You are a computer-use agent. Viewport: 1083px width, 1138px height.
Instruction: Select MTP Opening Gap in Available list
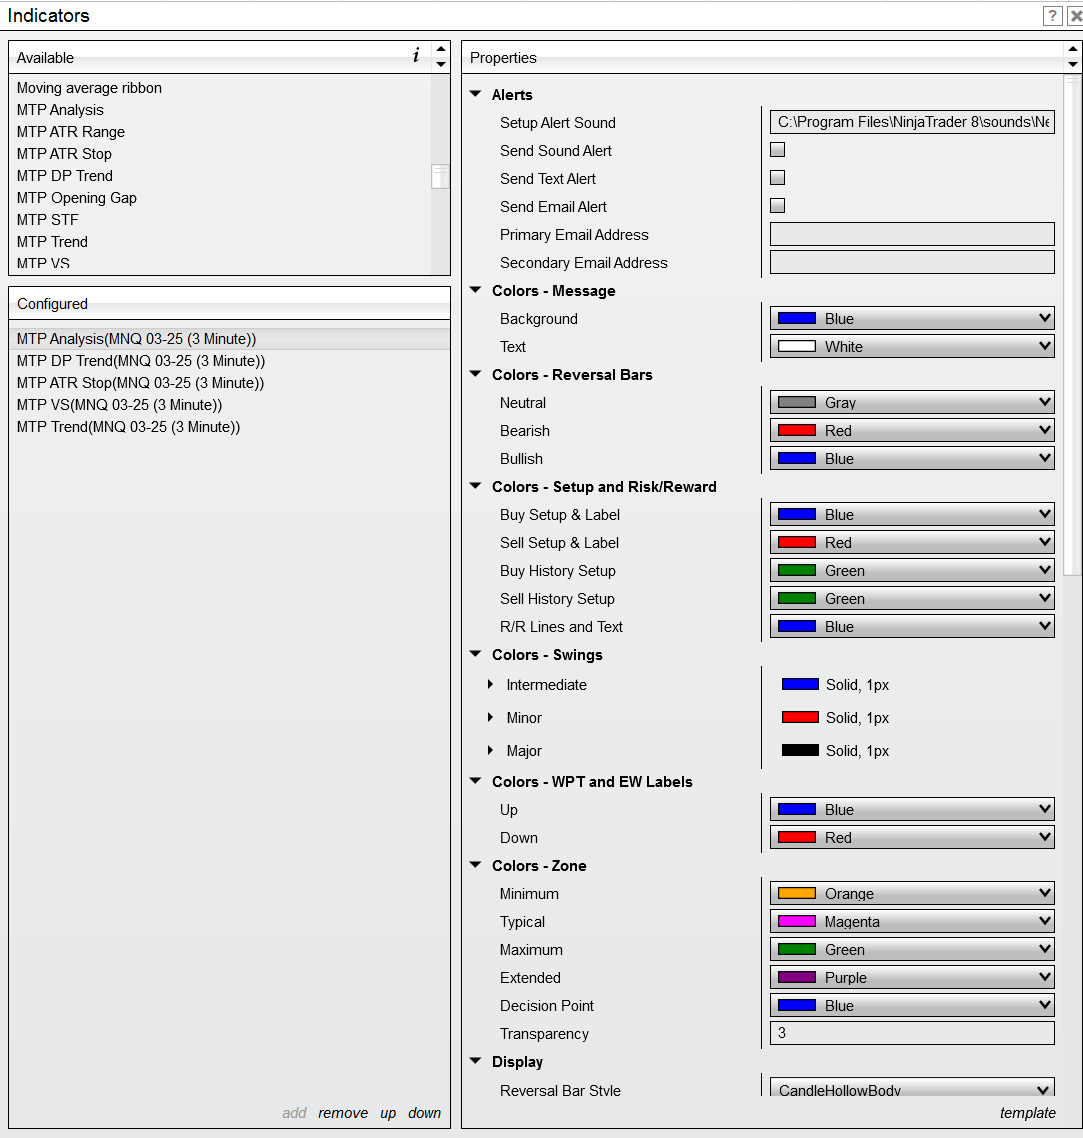click(x=77, y=198)
